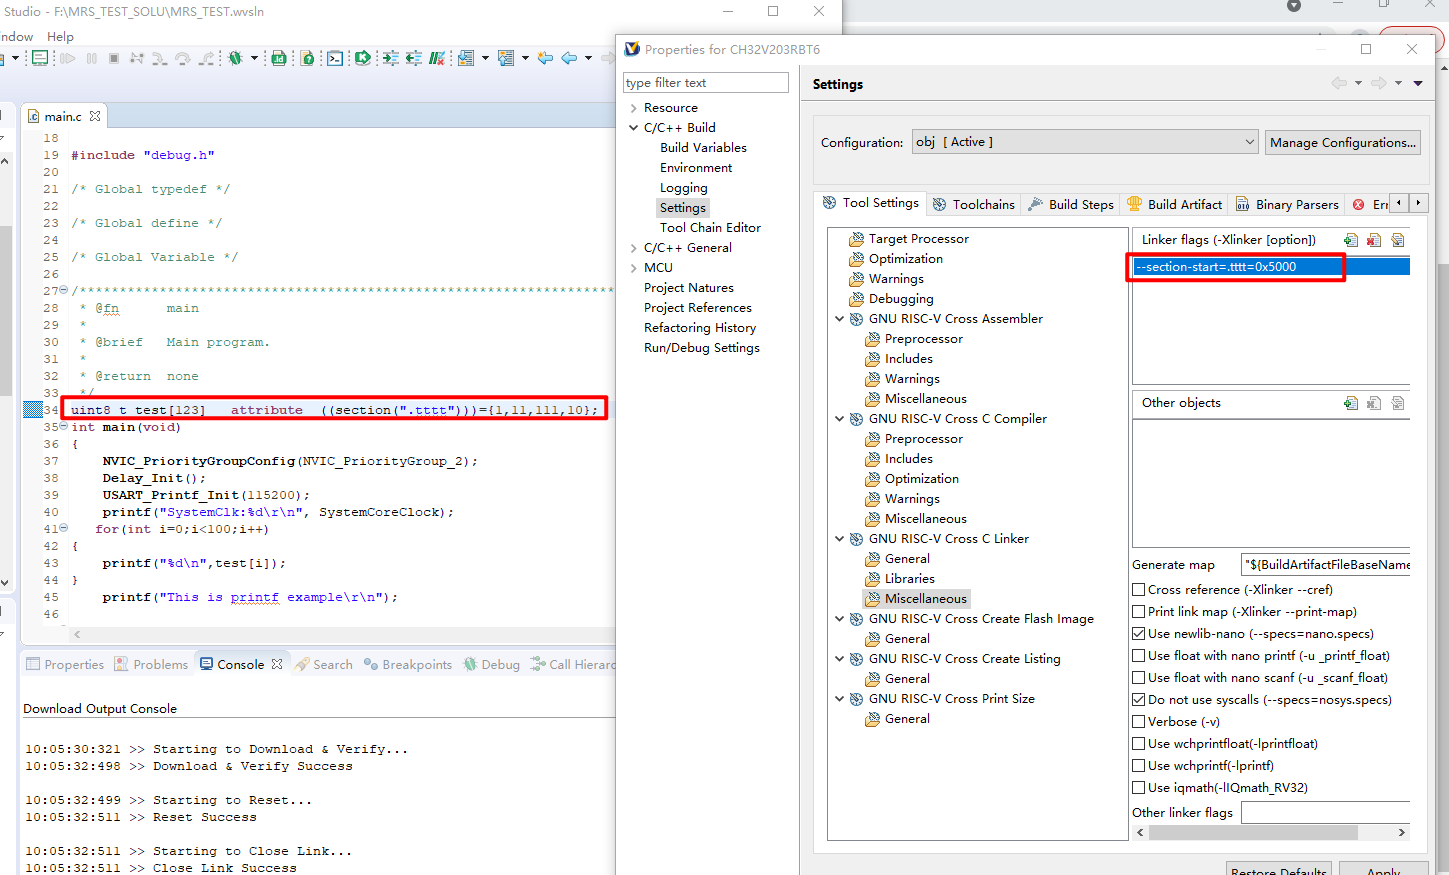Screen dimensions: 1449x875
Task: Collapse the GNU RISC-V Cross C Compiler node
Action: click(x=840, y=419)
